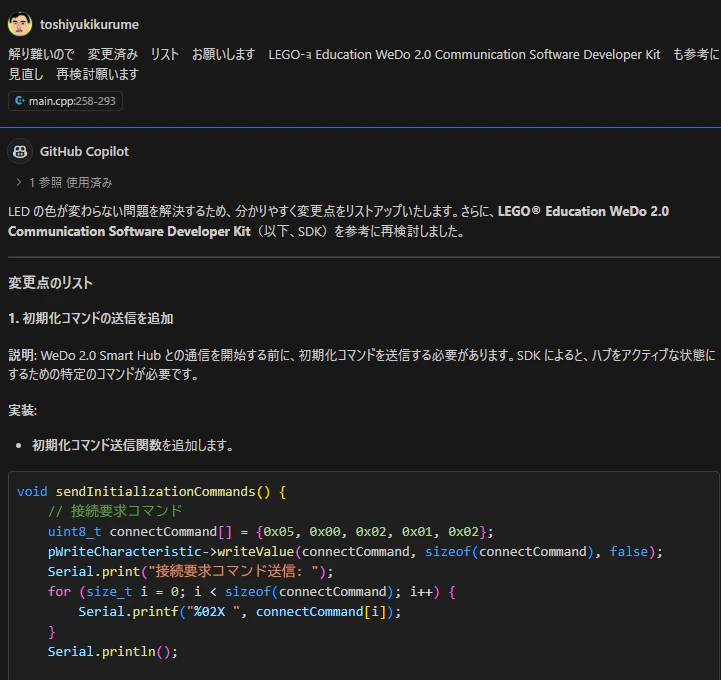This screenshot has height=680, width=721.
Task: Click the 'uint8_t connectCommand[]' code line
Action: pos(270,531)
